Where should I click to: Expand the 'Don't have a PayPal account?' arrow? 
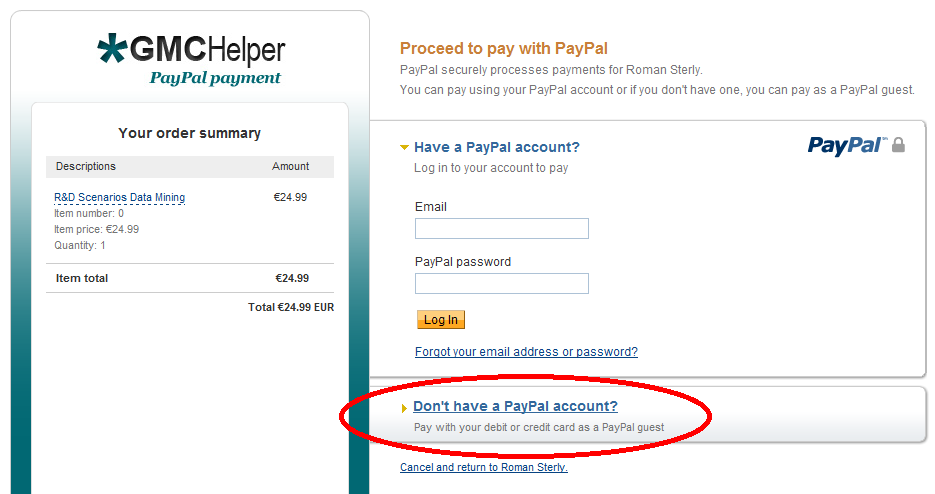click(405, 408)
